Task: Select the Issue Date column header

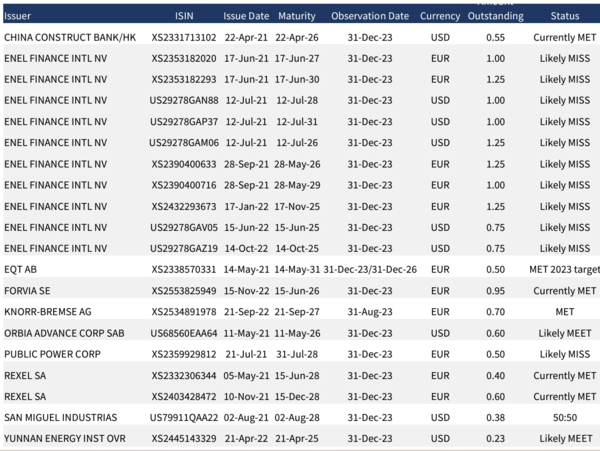Action: pyautogui.click(x=245, y=16)
